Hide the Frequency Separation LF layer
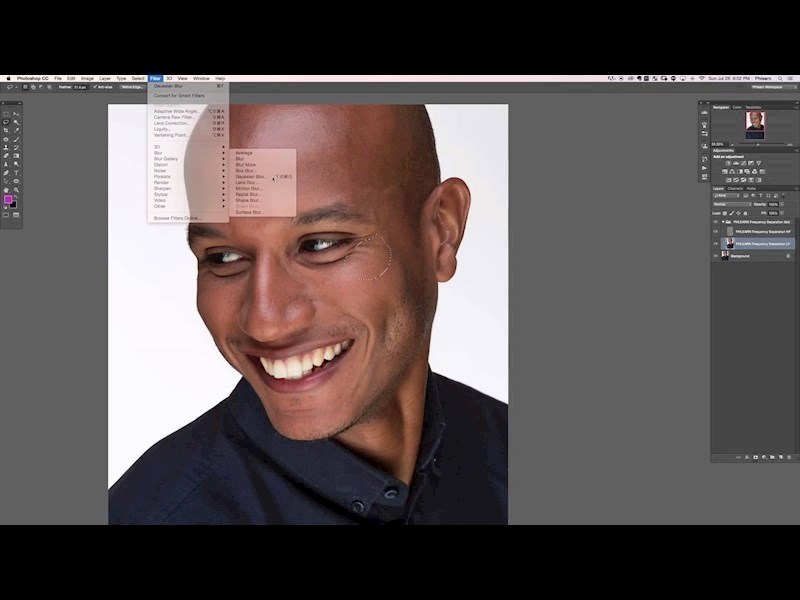Screen dimensions: 800x600 click(715, 244)
